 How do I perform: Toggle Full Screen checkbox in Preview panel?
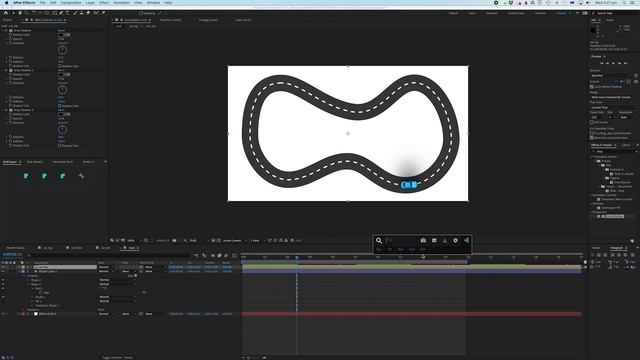592,122
